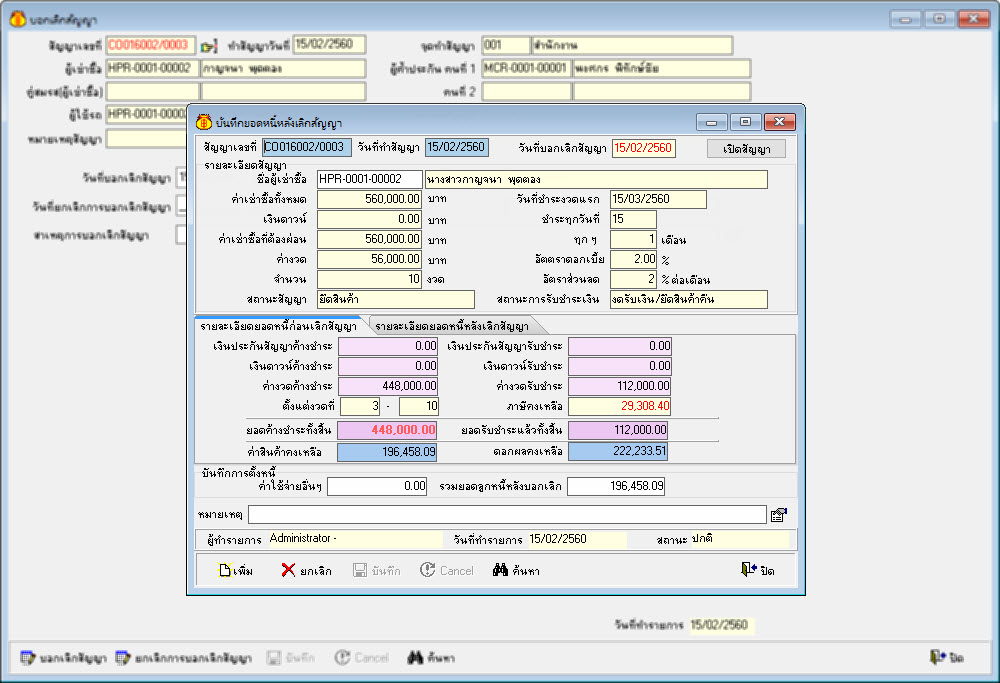Click the จำนวน งวด field showing 10

pyautogui.click(x=370, y=279)
